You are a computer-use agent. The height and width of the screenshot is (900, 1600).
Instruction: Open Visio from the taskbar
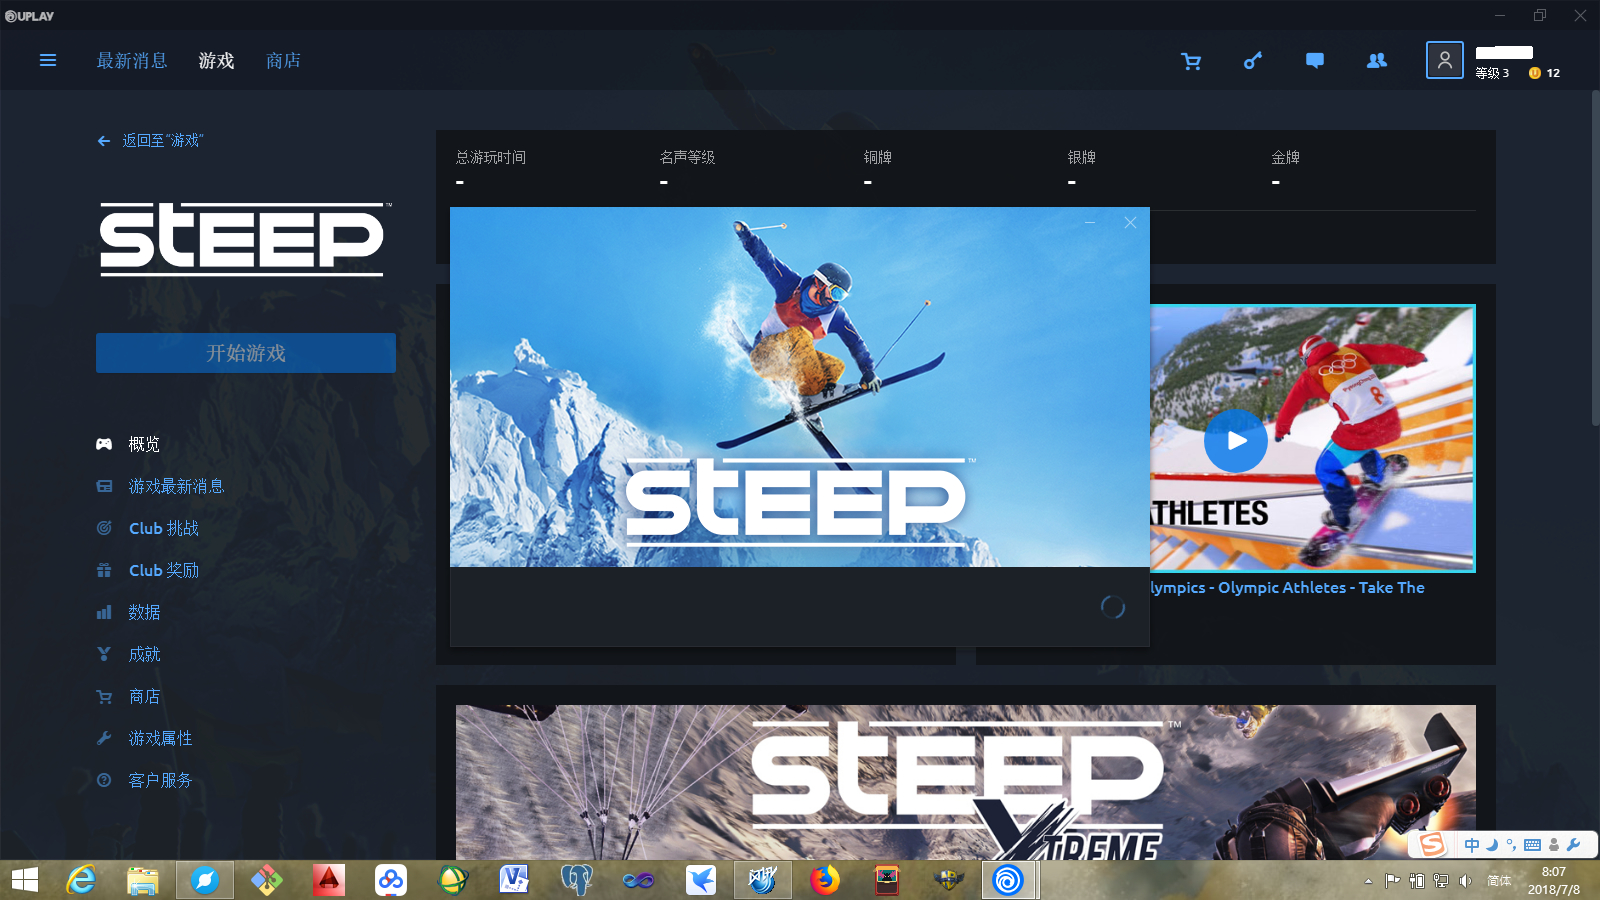pos(515,880)
